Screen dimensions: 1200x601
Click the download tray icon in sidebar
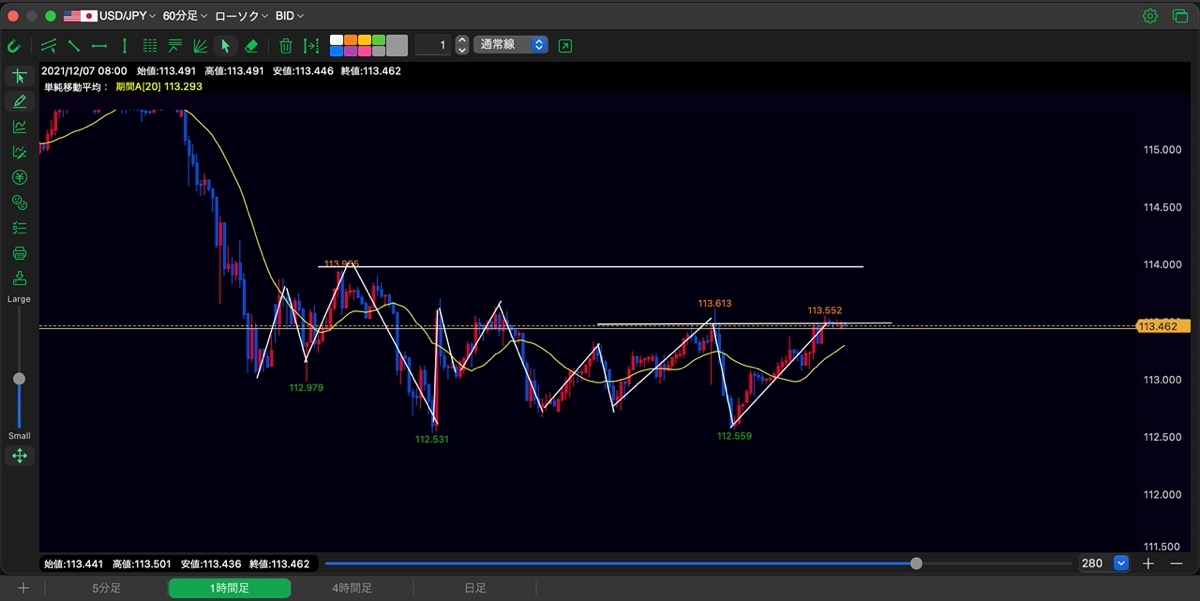(19, 278)
